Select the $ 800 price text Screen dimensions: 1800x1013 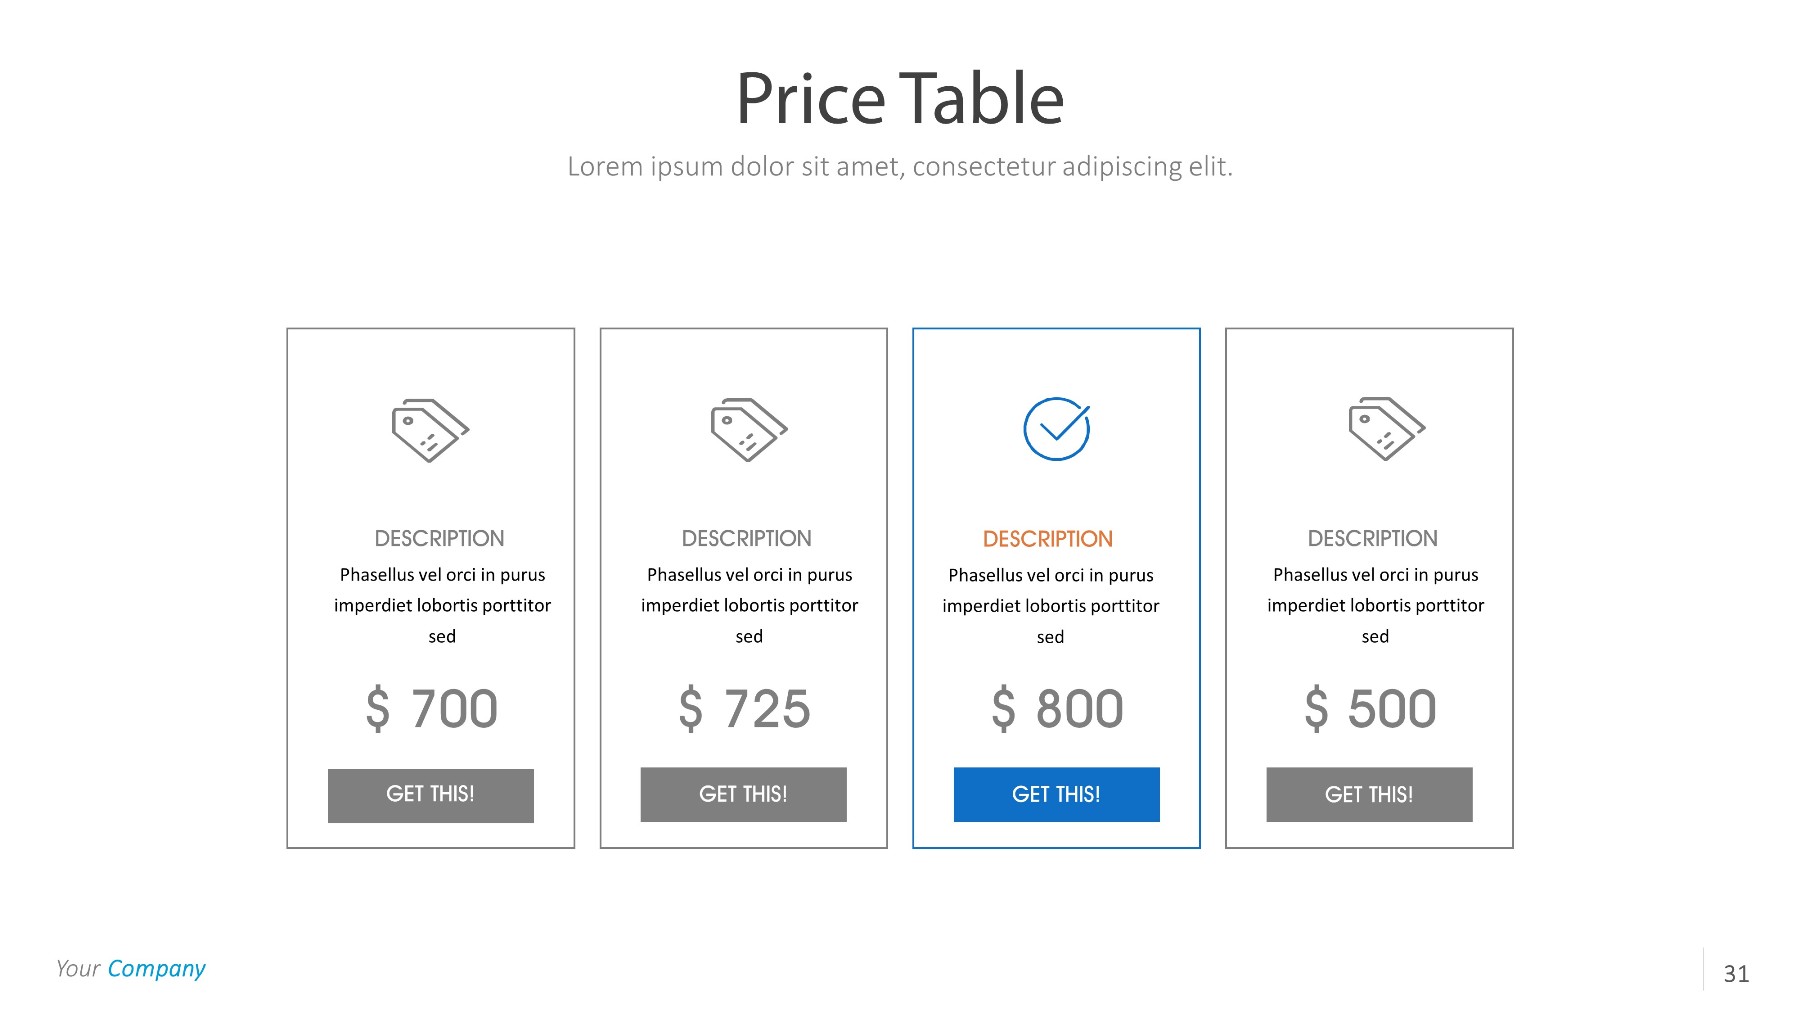(x=1057, y=709)
